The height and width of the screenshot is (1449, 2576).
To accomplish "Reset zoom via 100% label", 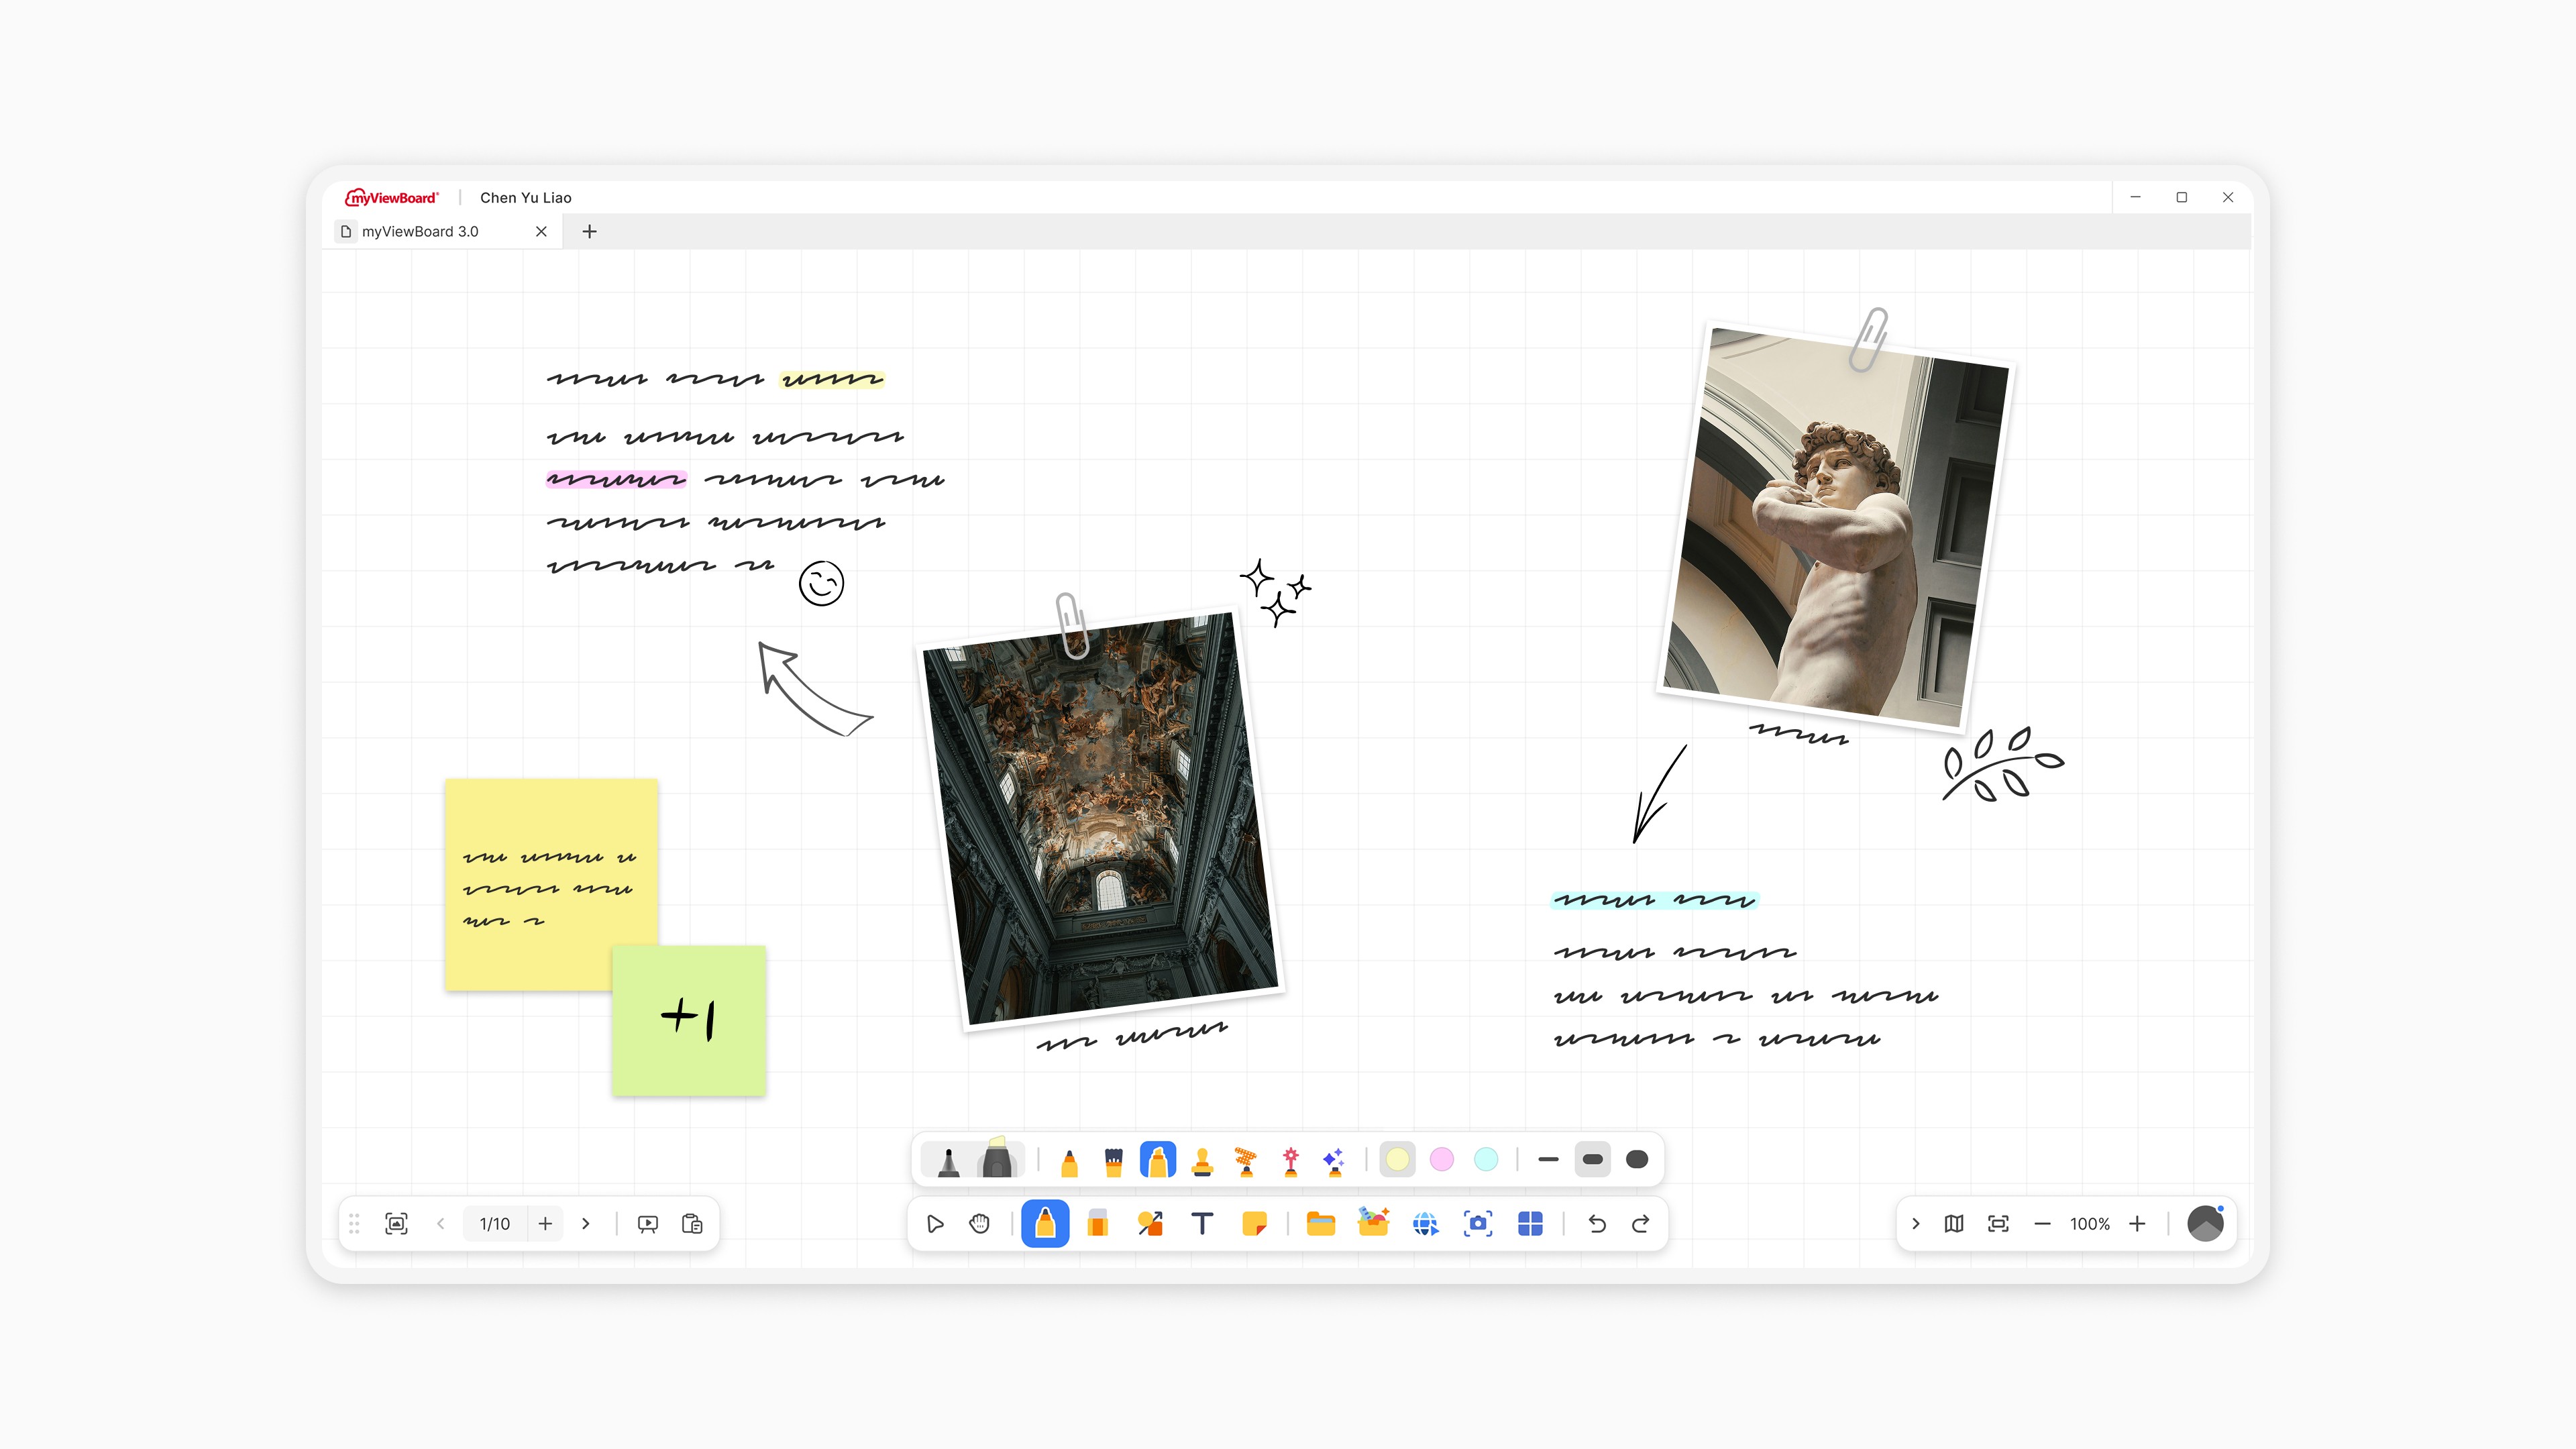I will (2090, 1223).
